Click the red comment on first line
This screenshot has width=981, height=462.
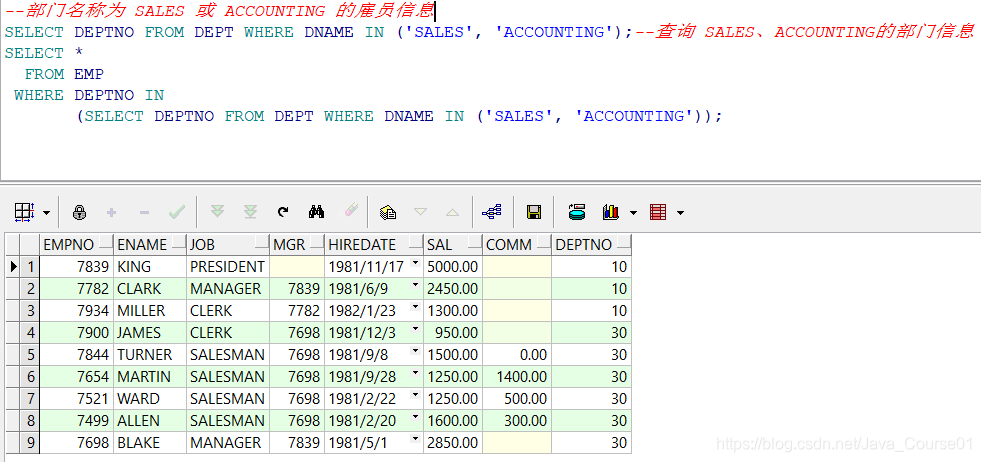[219, 11]
